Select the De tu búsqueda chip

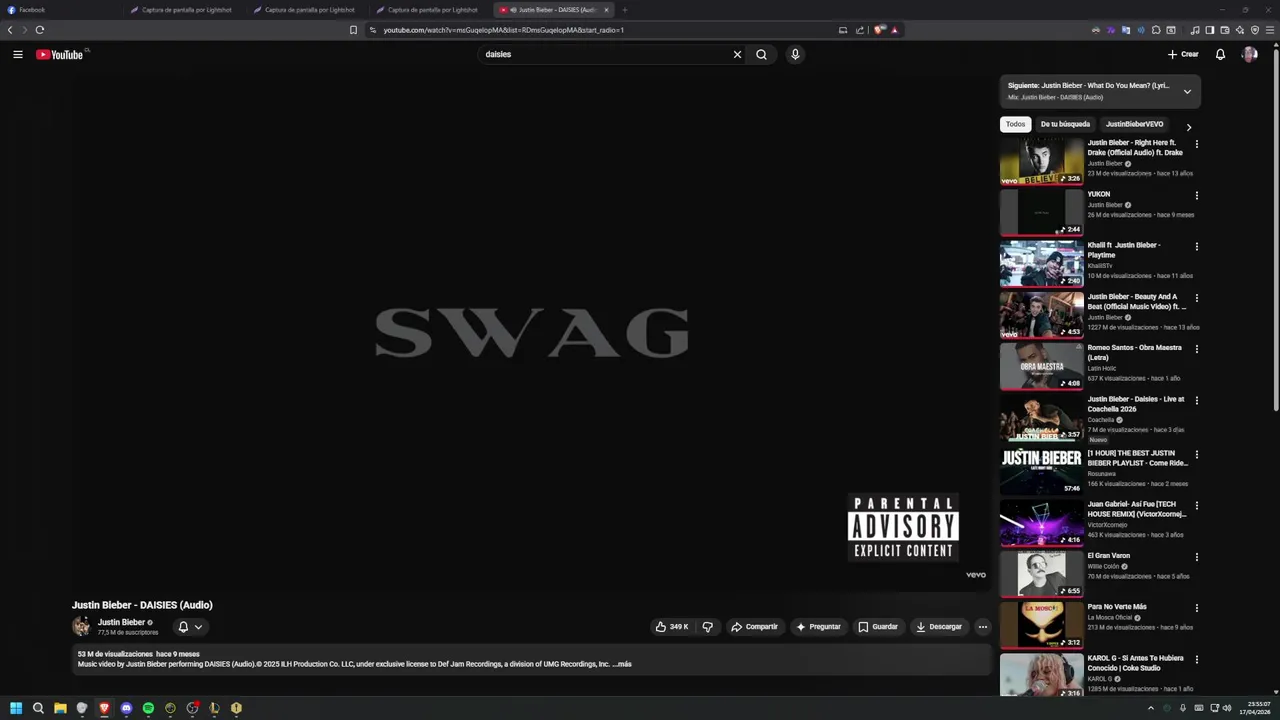coord(1065,124)
